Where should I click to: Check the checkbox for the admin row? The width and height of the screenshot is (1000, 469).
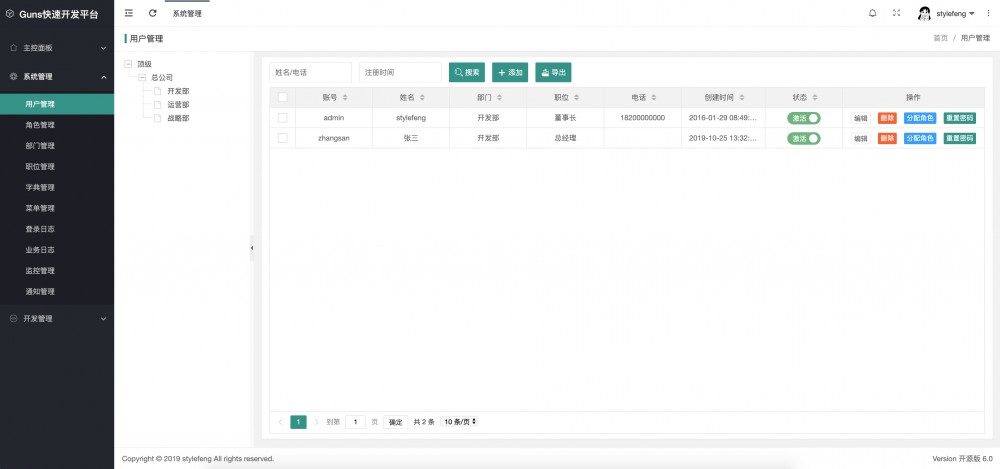(283, 118)
